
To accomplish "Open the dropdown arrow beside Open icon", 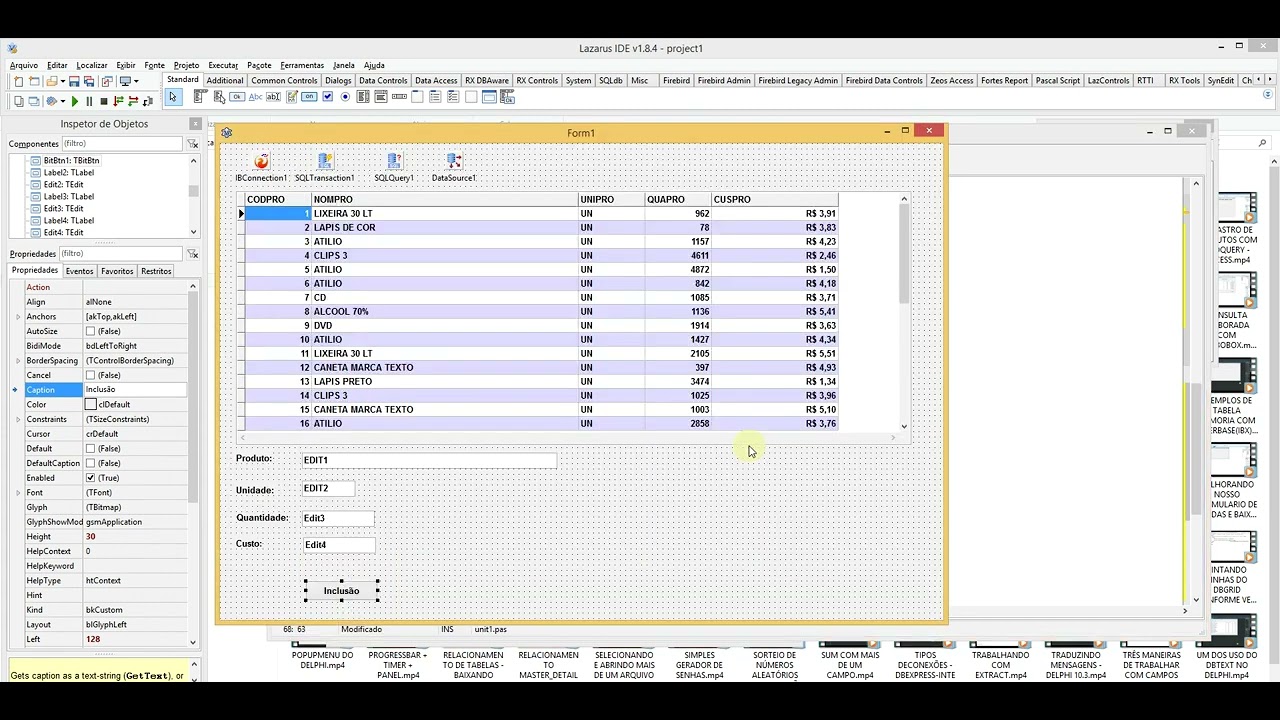I will click(63, 81).
